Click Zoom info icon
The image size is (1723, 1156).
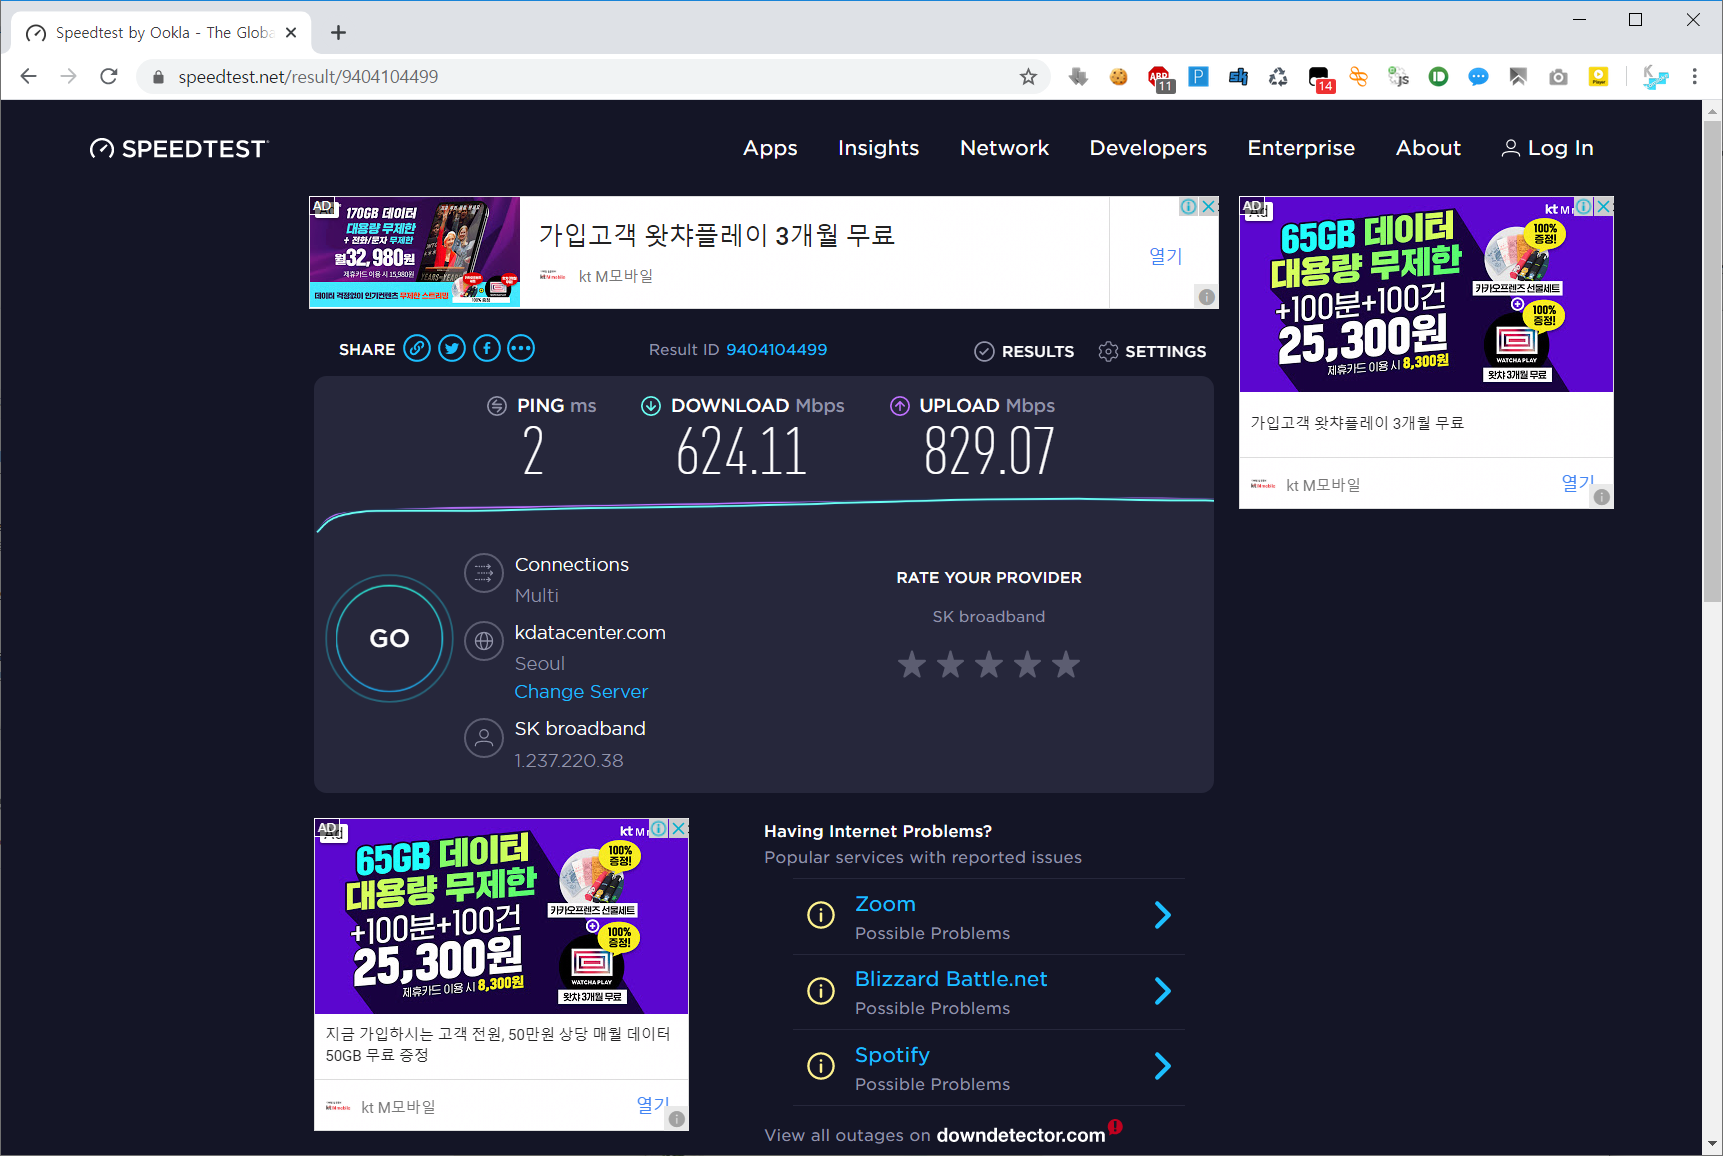click(821, 915)
